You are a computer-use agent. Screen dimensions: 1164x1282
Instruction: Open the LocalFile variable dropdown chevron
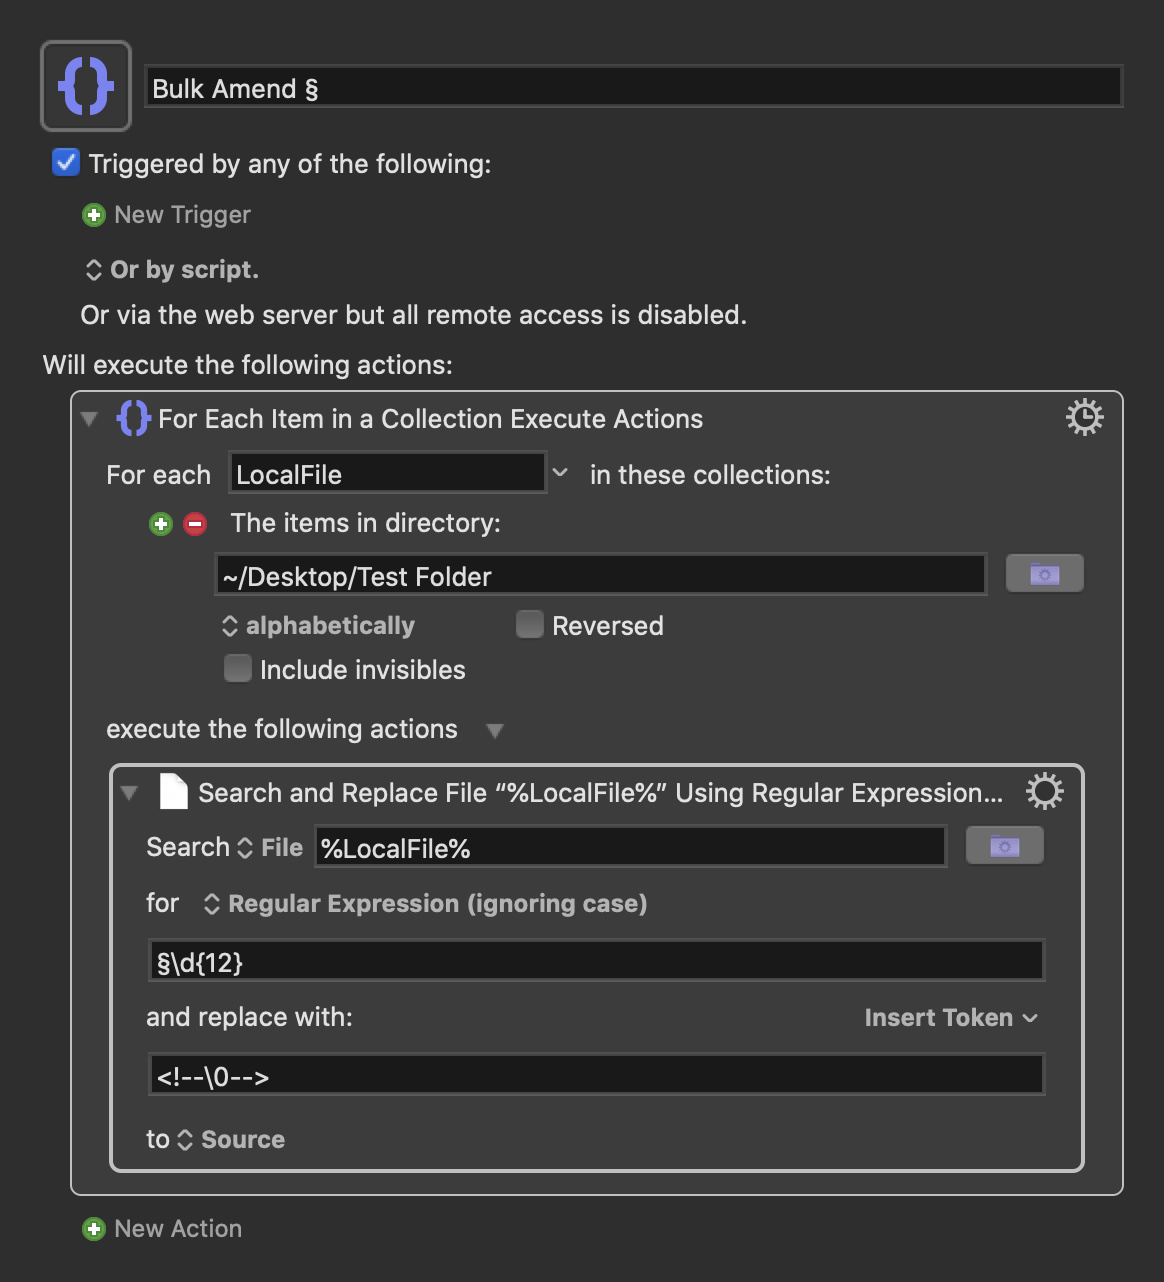tap(560, 473)
